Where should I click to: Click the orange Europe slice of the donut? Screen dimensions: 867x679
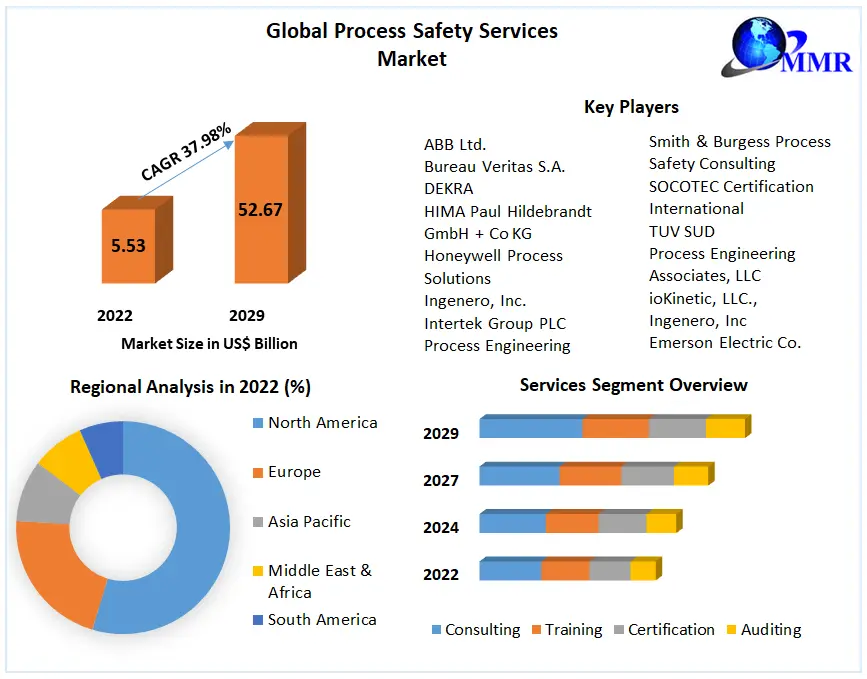click(55, 570)
